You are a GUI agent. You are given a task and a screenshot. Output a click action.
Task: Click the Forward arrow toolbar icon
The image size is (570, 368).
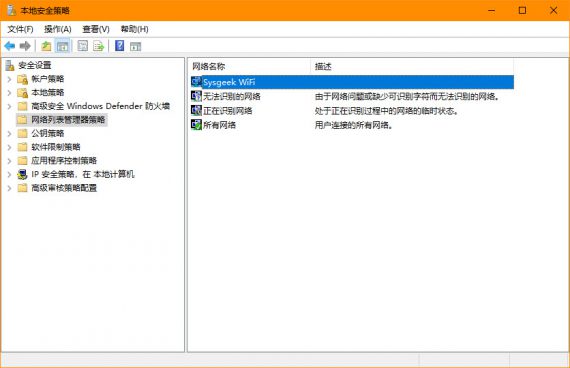coord(25,46)
